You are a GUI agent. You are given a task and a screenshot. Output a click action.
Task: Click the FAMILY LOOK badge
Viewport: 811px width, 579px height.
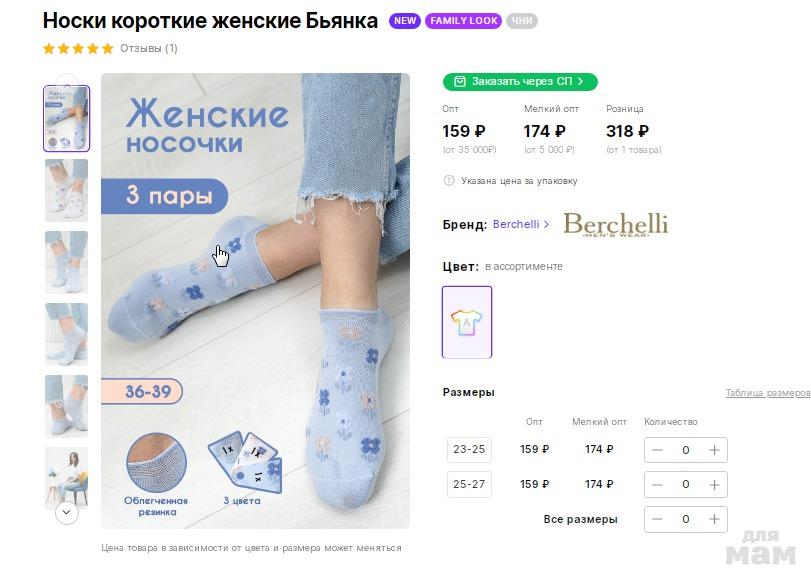(463, 21)
